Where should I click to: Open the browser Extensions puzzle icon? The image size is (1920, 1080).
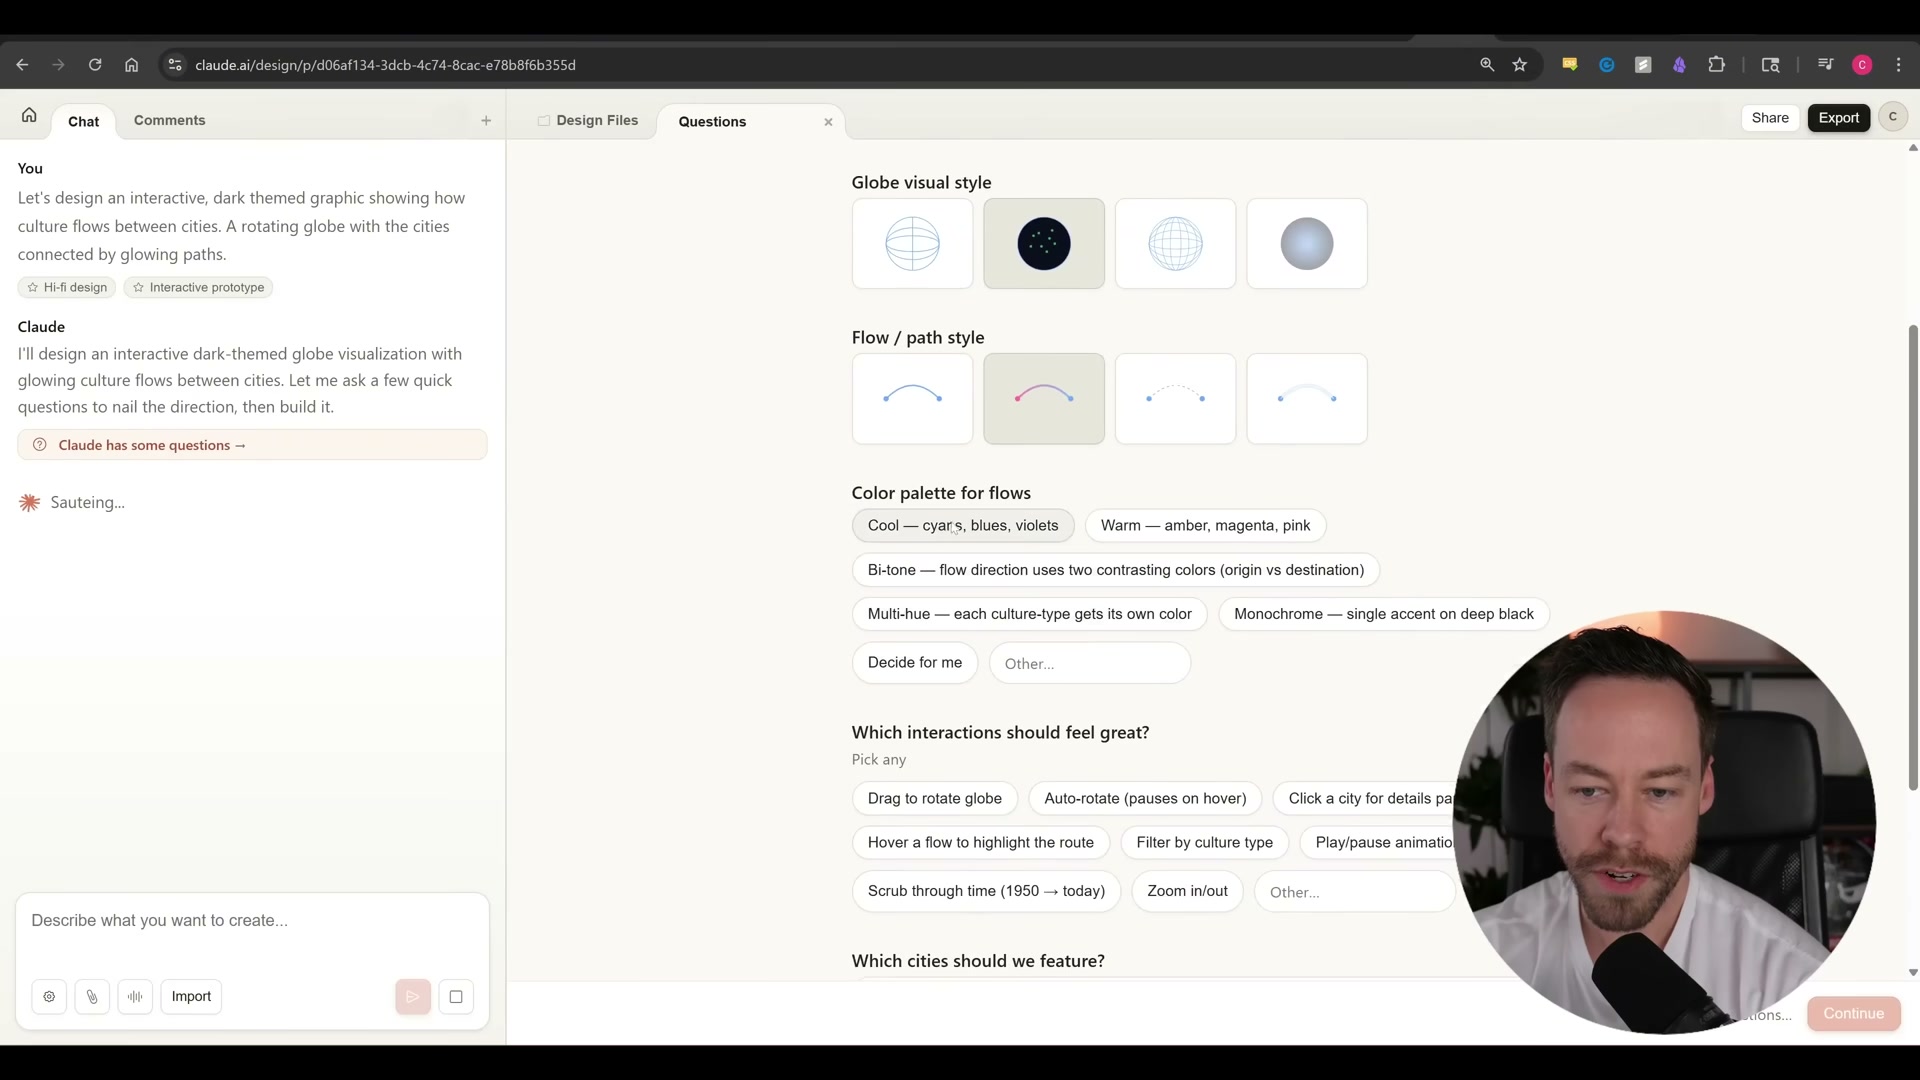(x=1718, y=64)
